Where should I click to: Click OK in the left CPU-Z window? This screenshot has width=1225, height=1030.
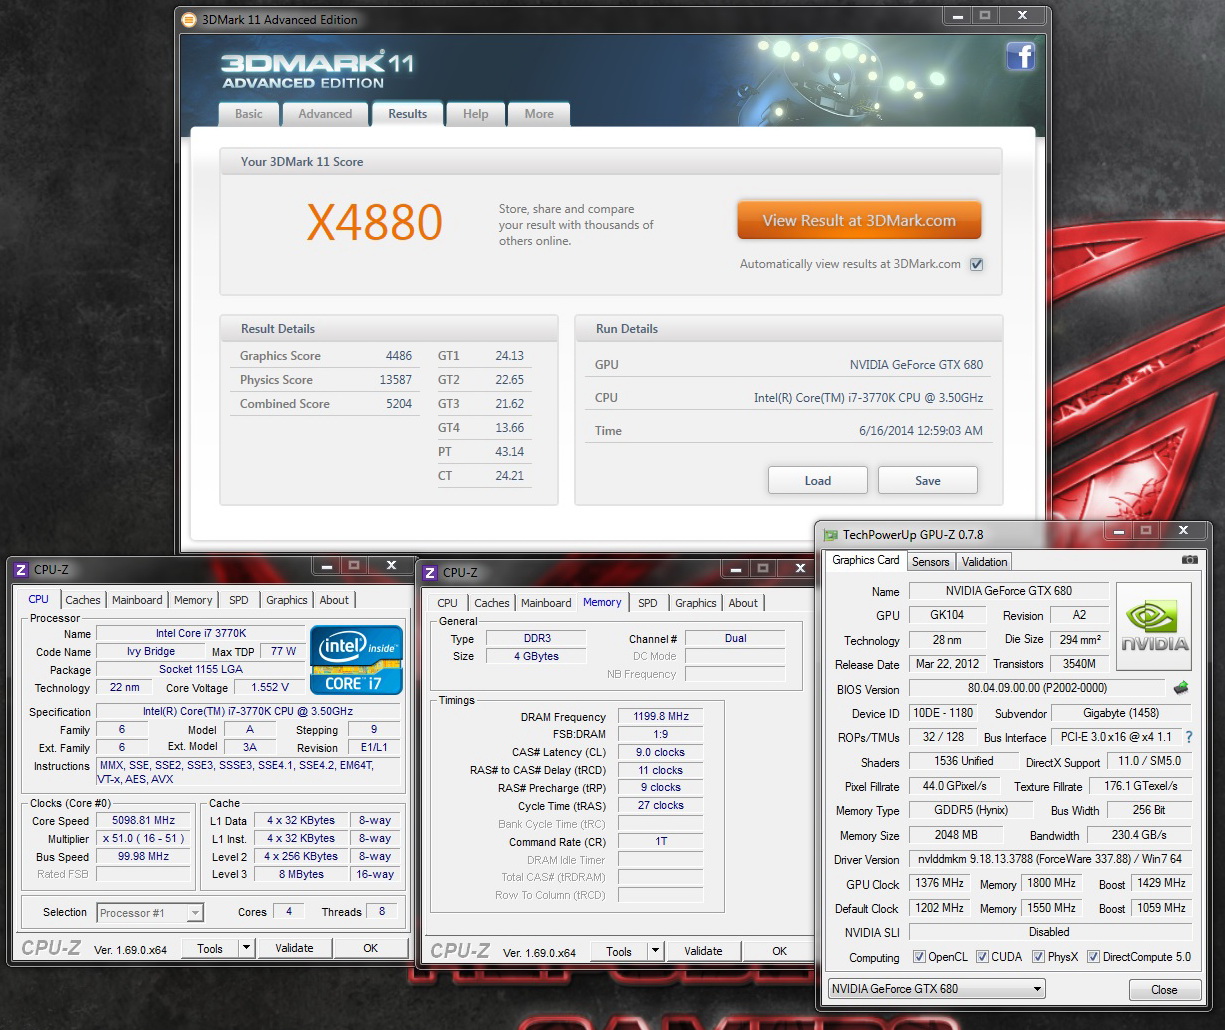(x=371, y=948)
